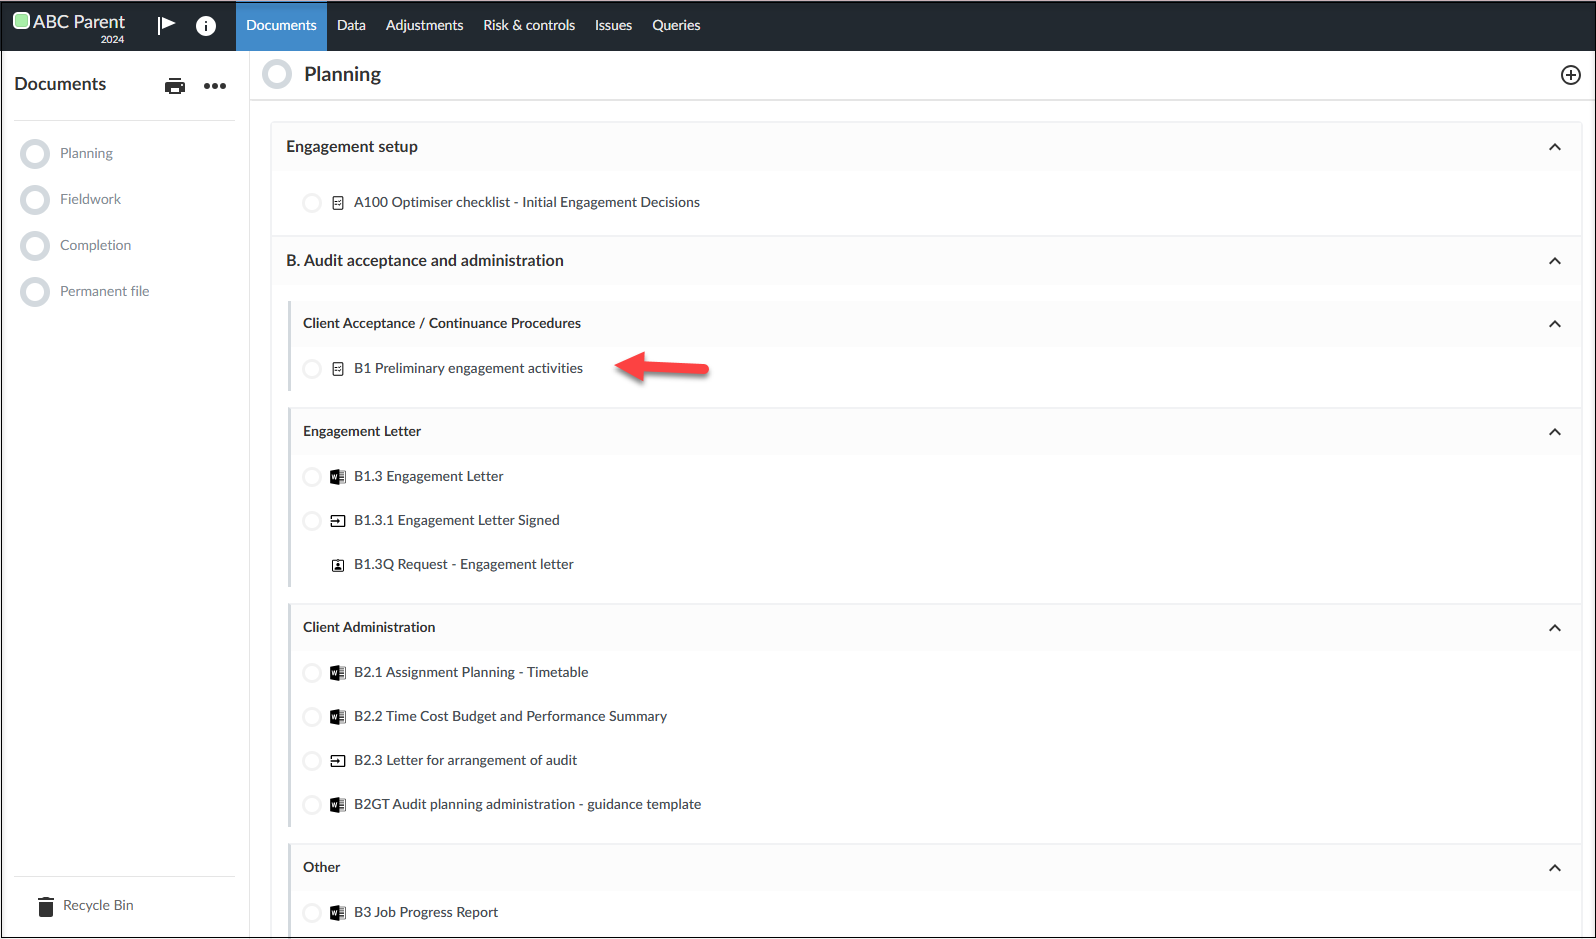Image resolution: width=1596 pixels, height=939 pixels.
Task: Collapse B. Audit acceptance and administration section
Action: [1555, 261]
